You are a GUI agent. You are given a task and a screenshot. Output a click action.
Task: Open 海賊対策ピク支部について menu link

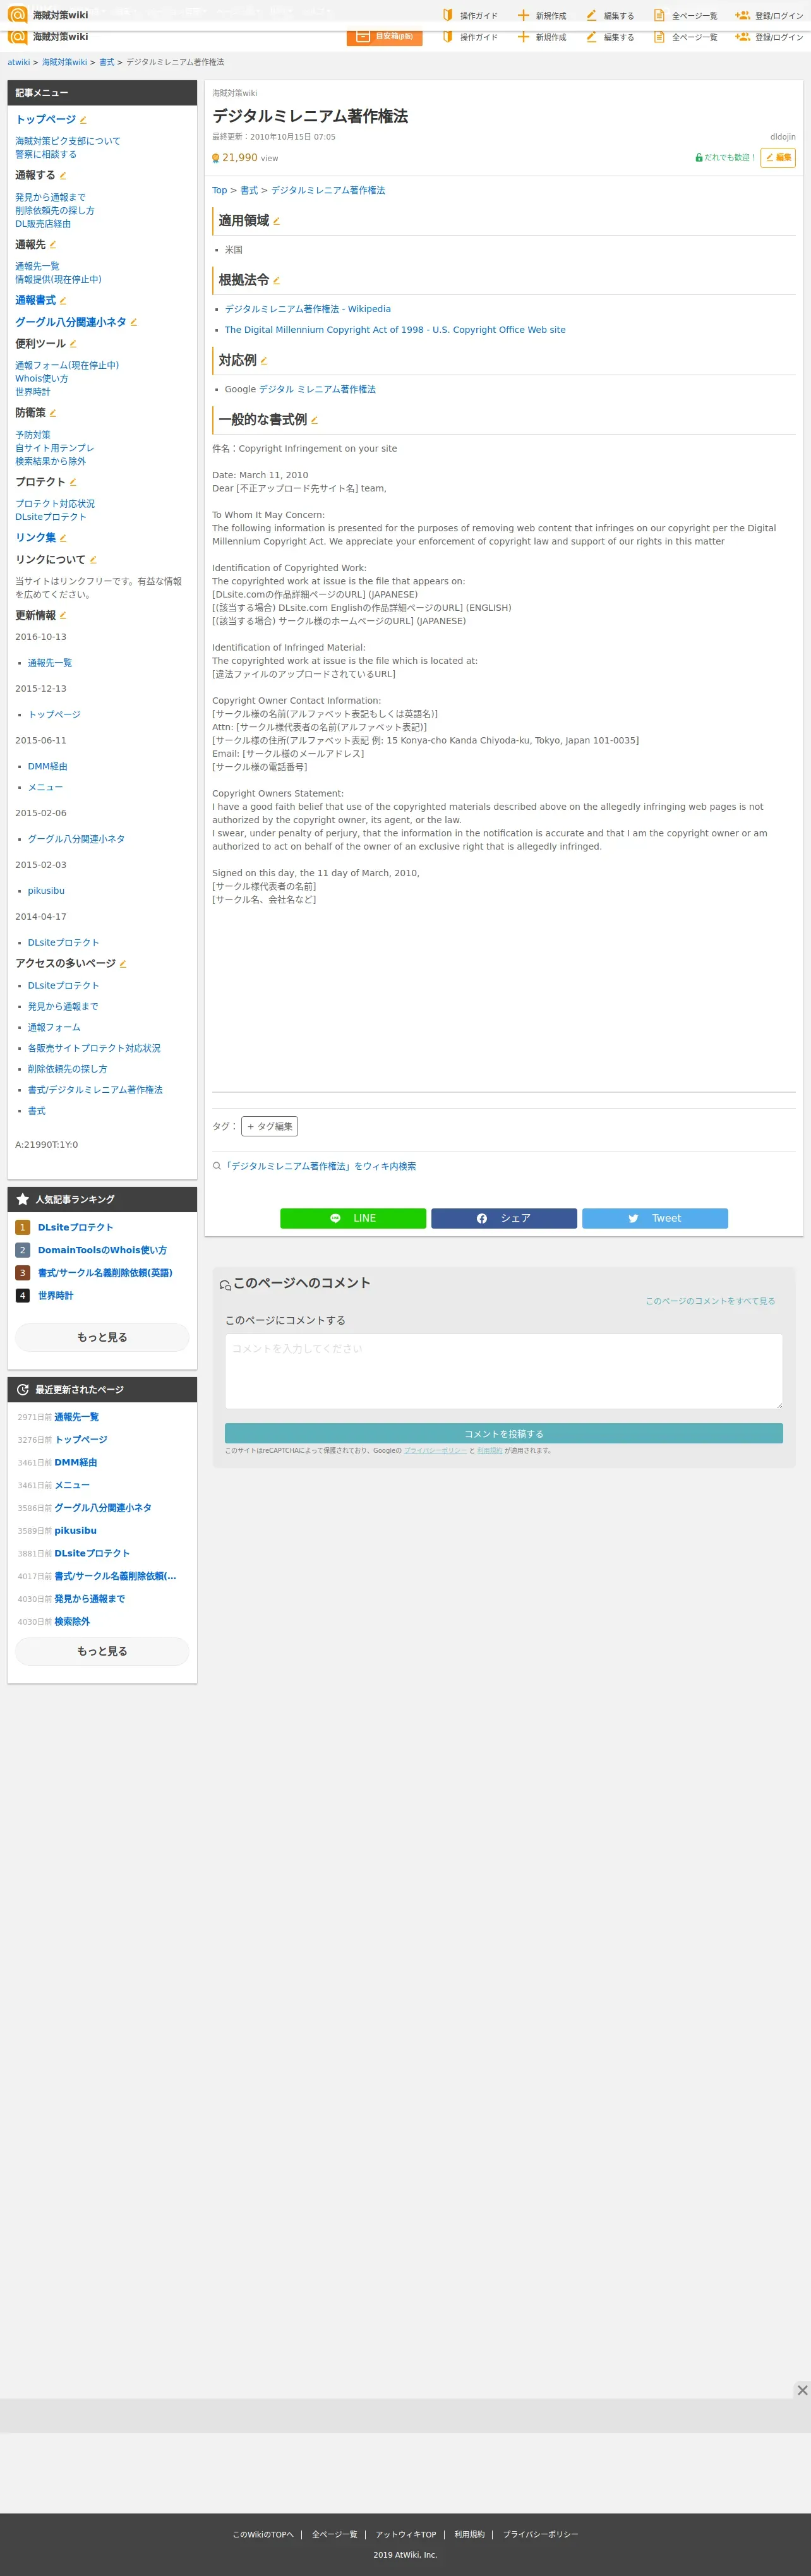(x=67, y=141)
